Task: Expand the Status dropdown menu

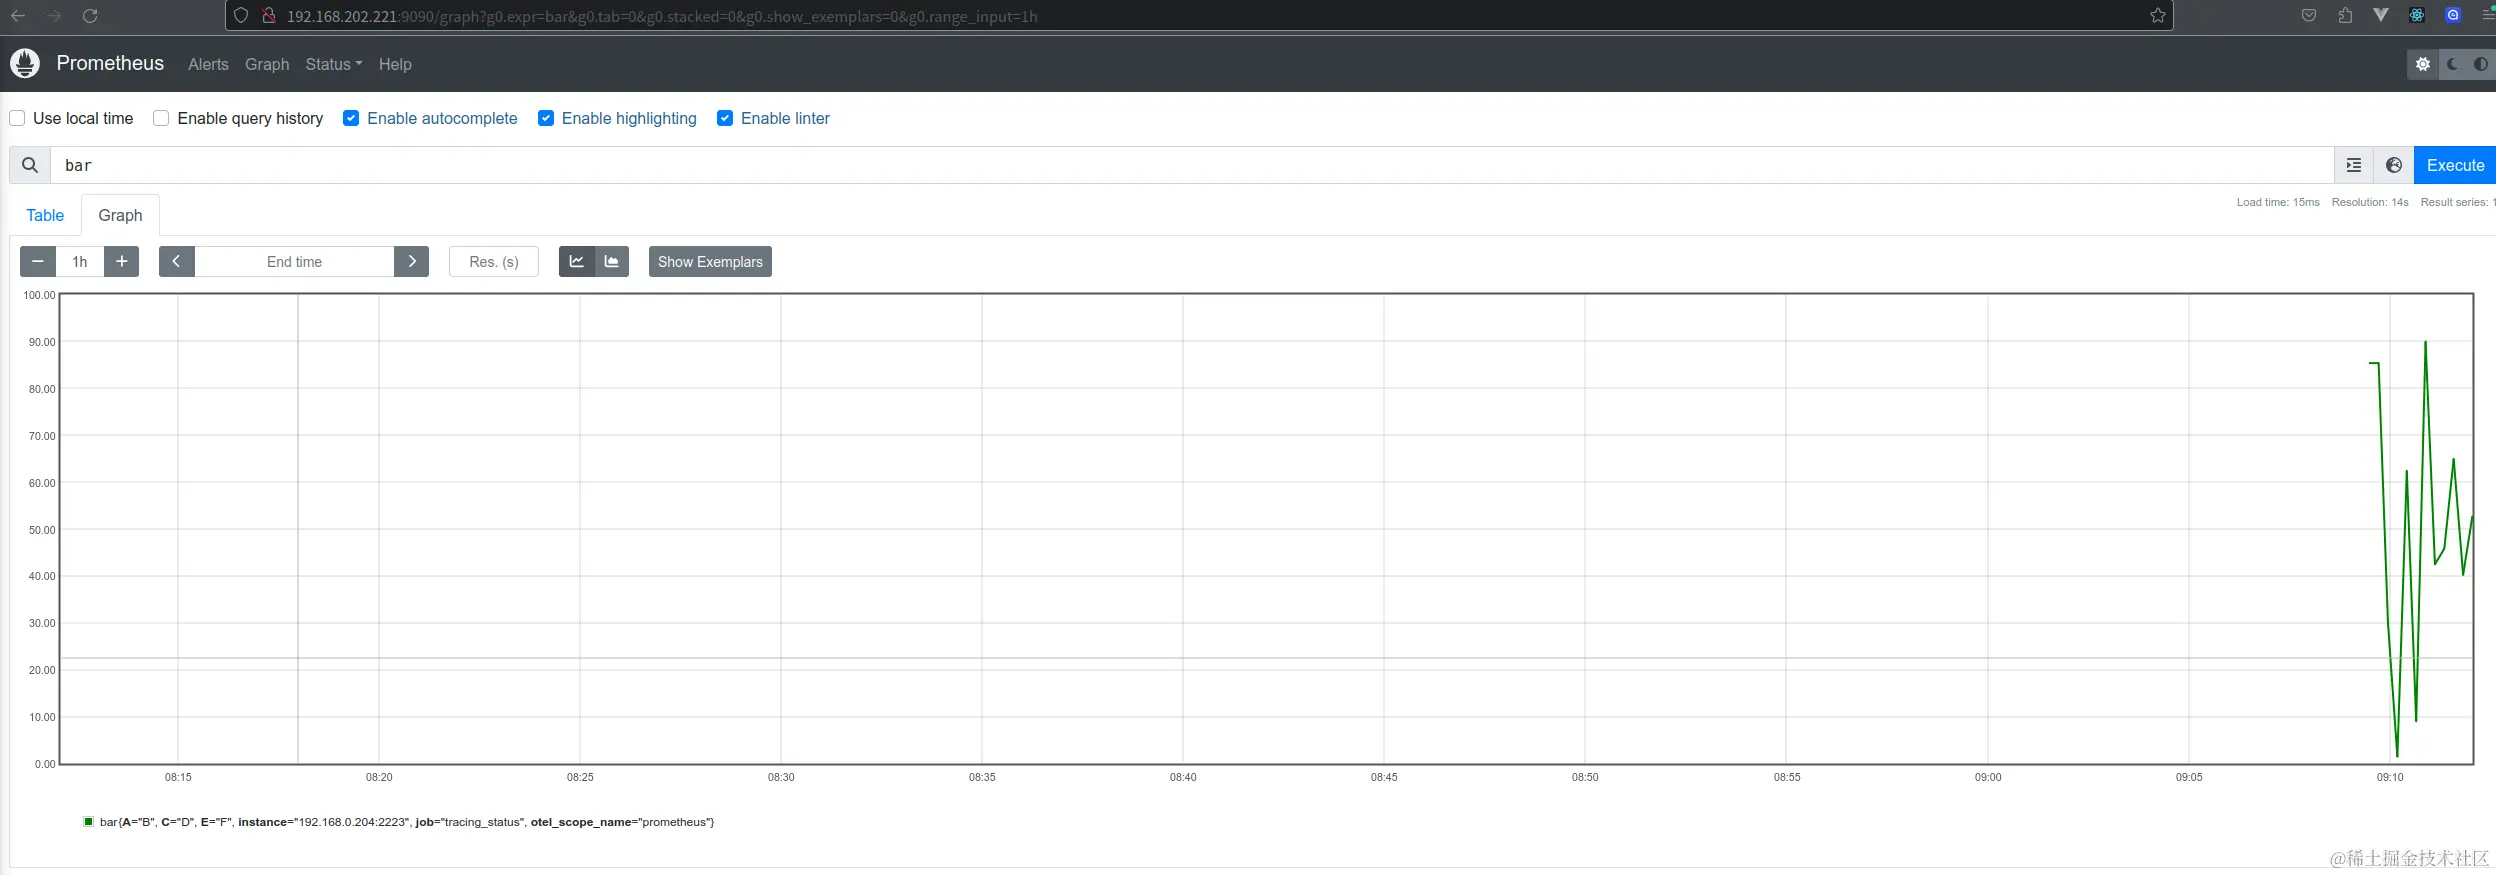Action: click(334, 64)
